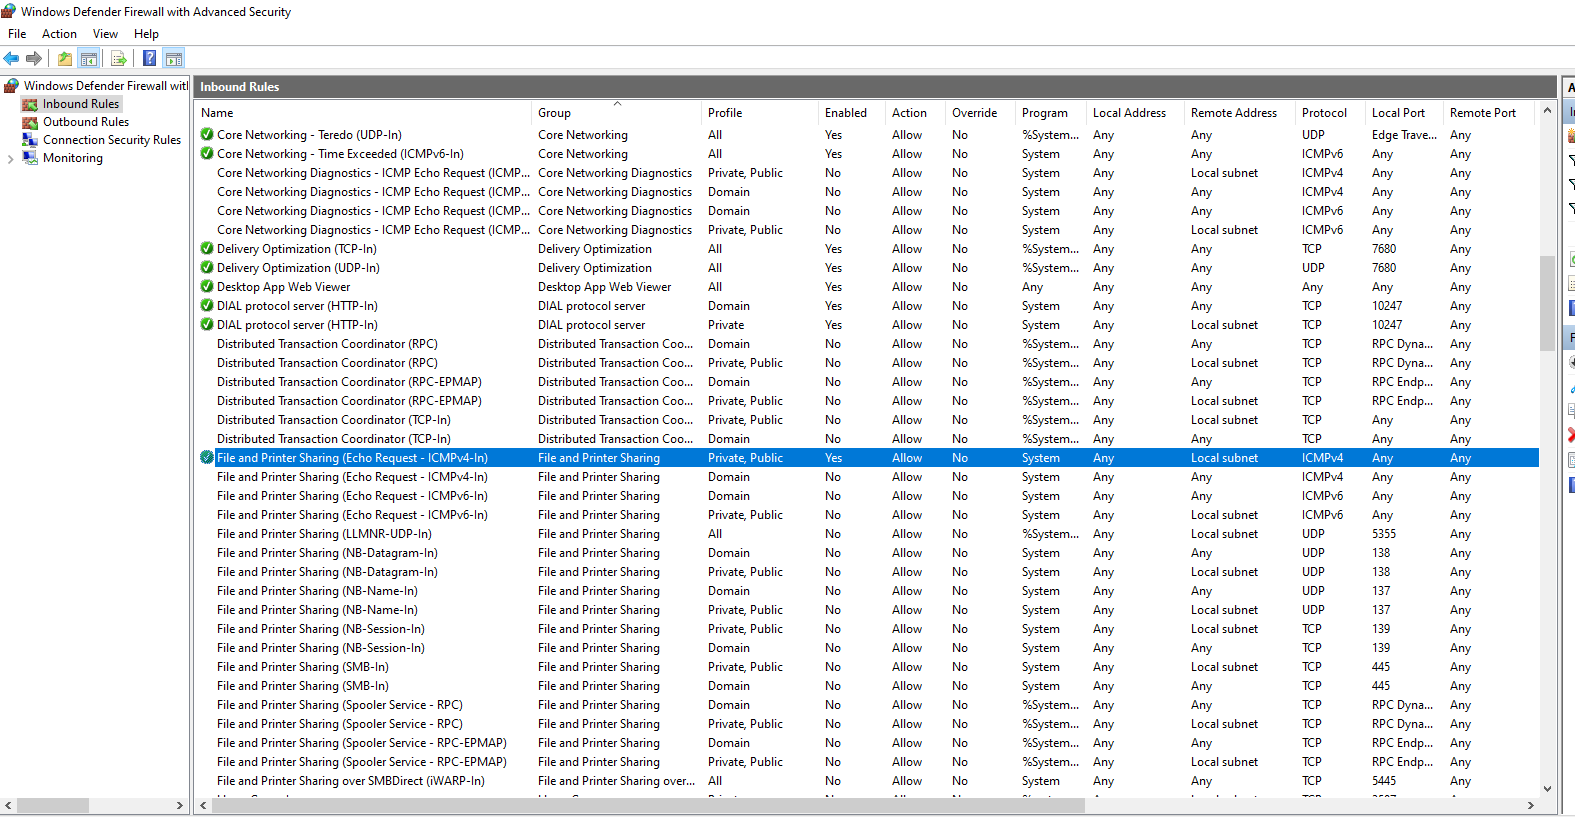The image size is (1575, 817).
Task: Click check icon of selected File and Printer Sharing rule
Action: click(x=207, y=457)
